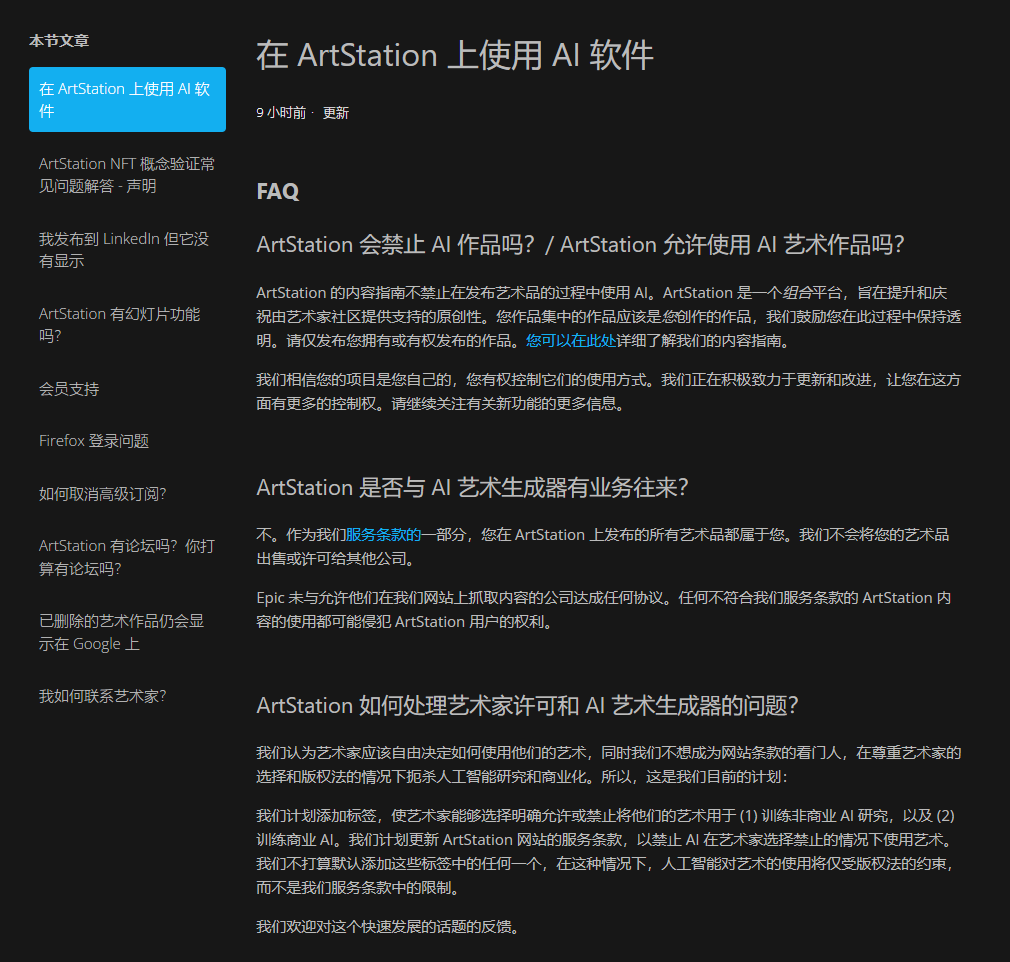Click paragraph starting Epic 未与允许他们
The image size is (1010, 962).
click(604, 610)
